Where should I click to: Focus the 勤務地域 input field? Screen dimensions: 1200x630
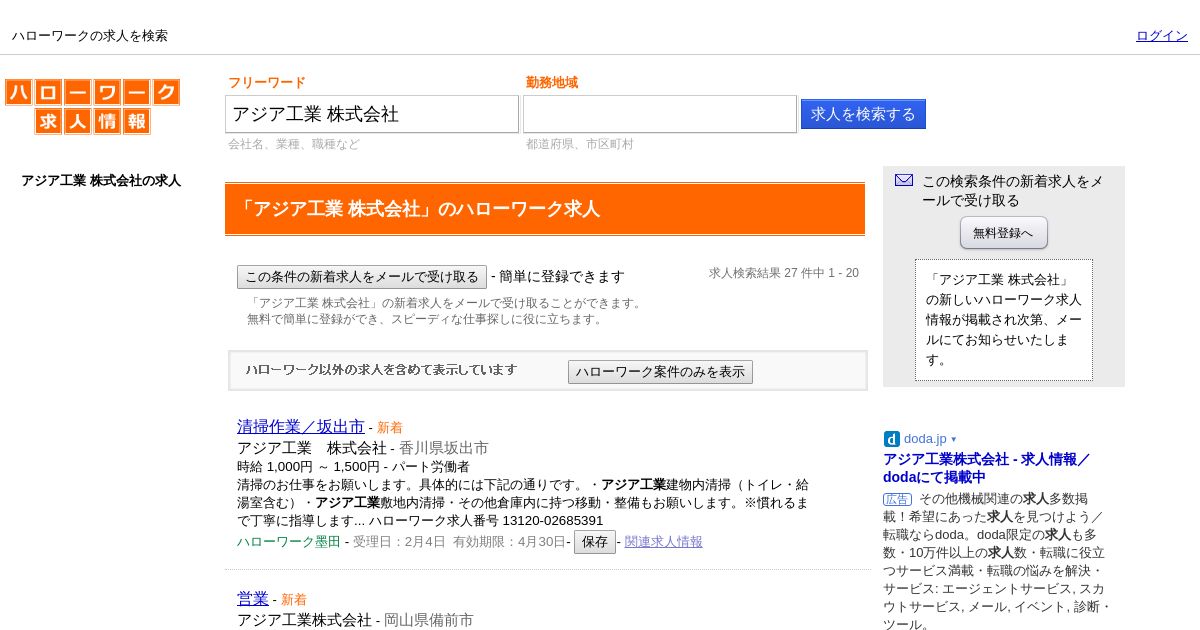660,114
